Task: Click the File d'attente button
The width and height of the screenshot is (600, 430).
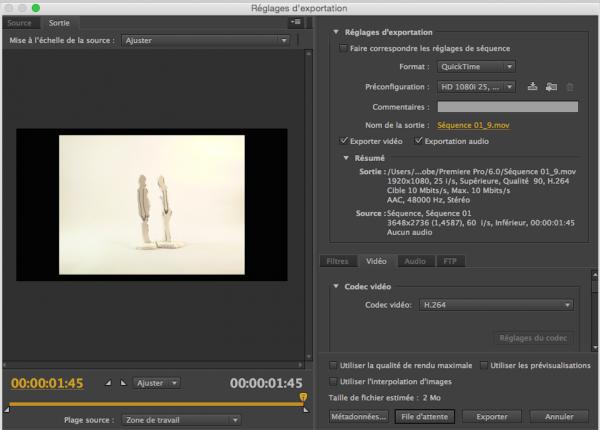Action: [x=425, y=417]
